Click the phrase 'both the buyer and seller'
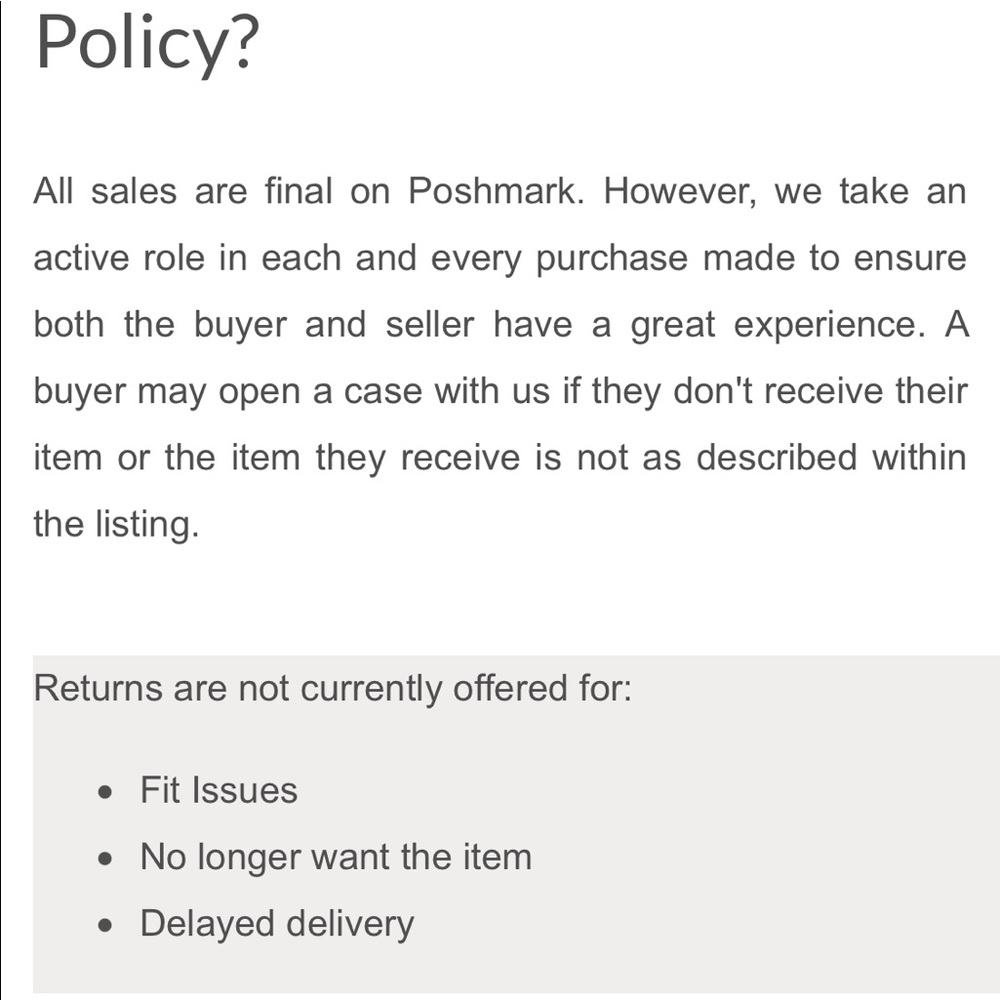Screen dimensions: 1000x1000 coord(254,324)
